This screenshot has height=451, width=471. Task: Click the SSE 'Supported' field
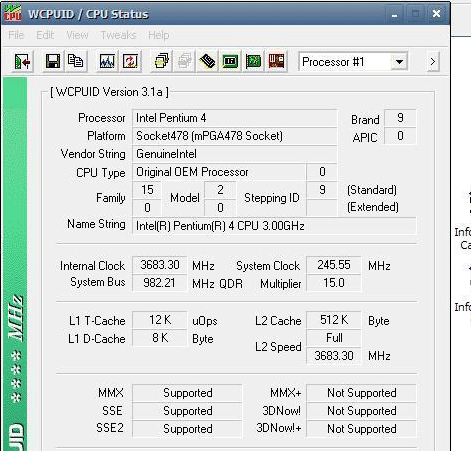coord(187,411)
